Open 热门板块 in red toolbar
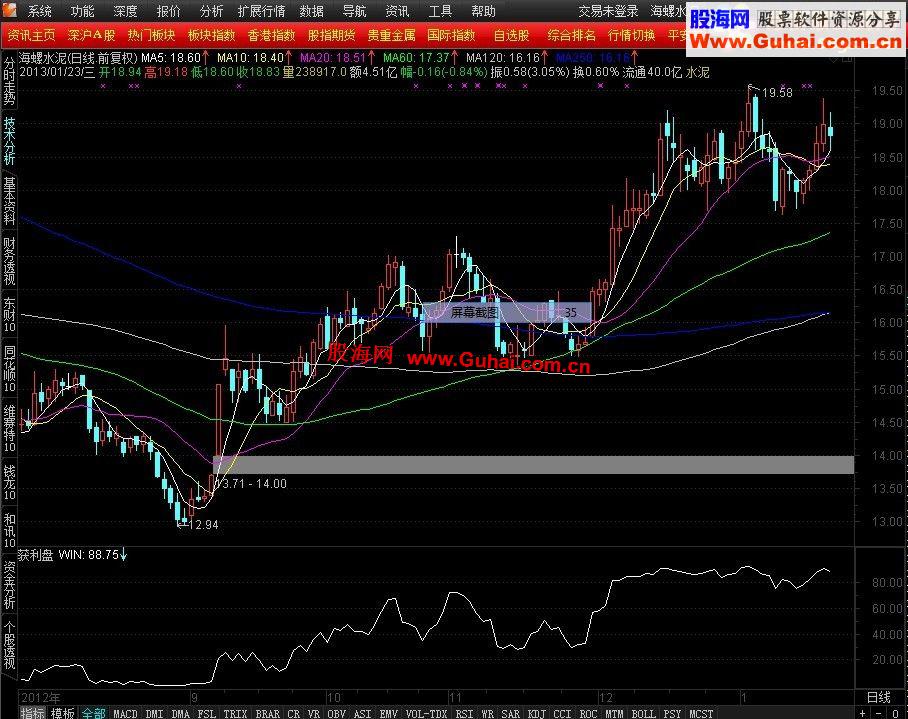The image size is (908, 719). point(151,35)
